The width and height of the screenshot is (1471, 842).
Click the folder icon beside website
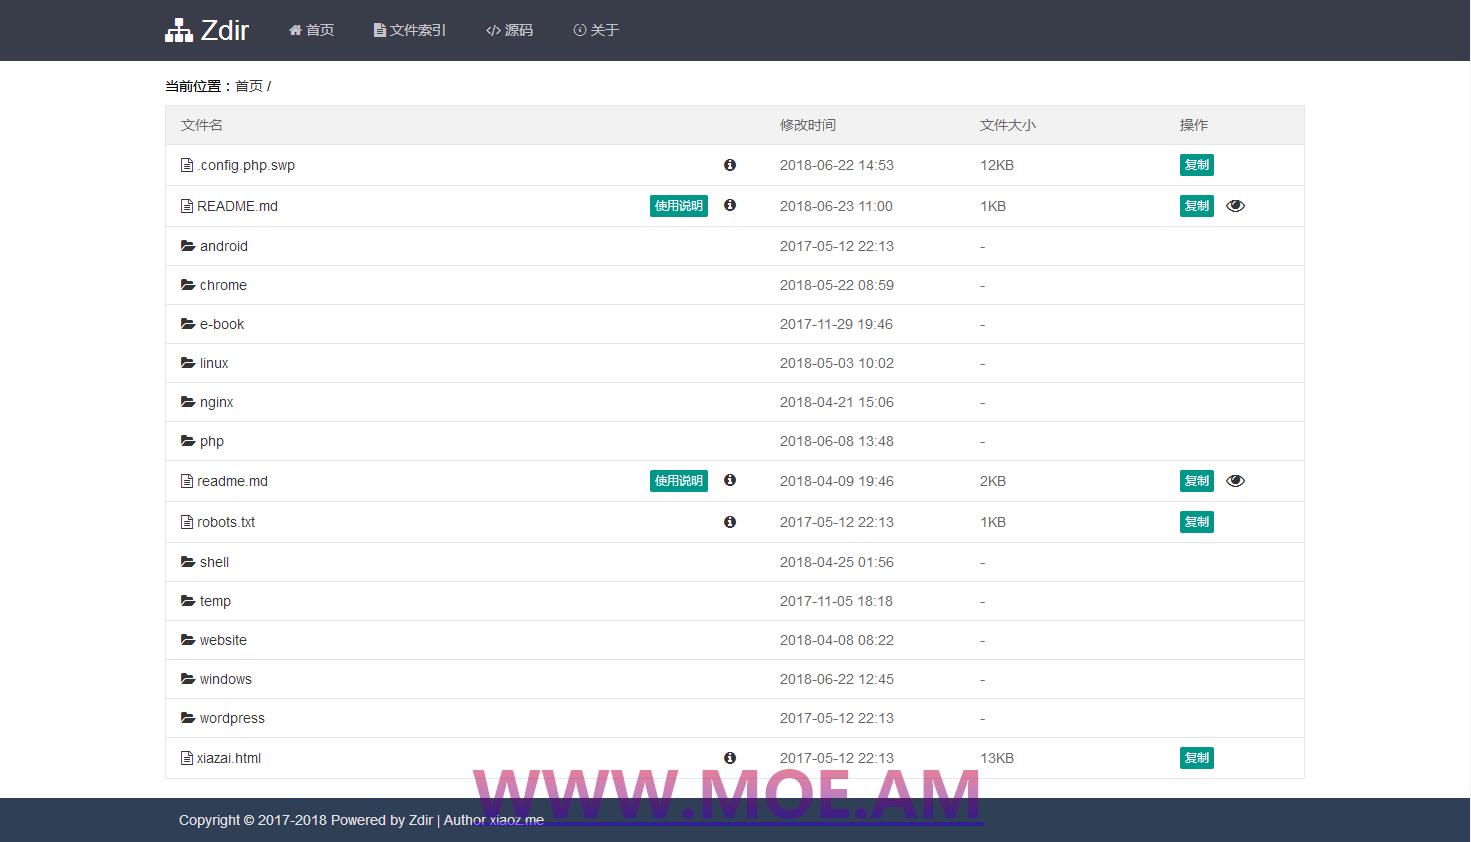188,640
